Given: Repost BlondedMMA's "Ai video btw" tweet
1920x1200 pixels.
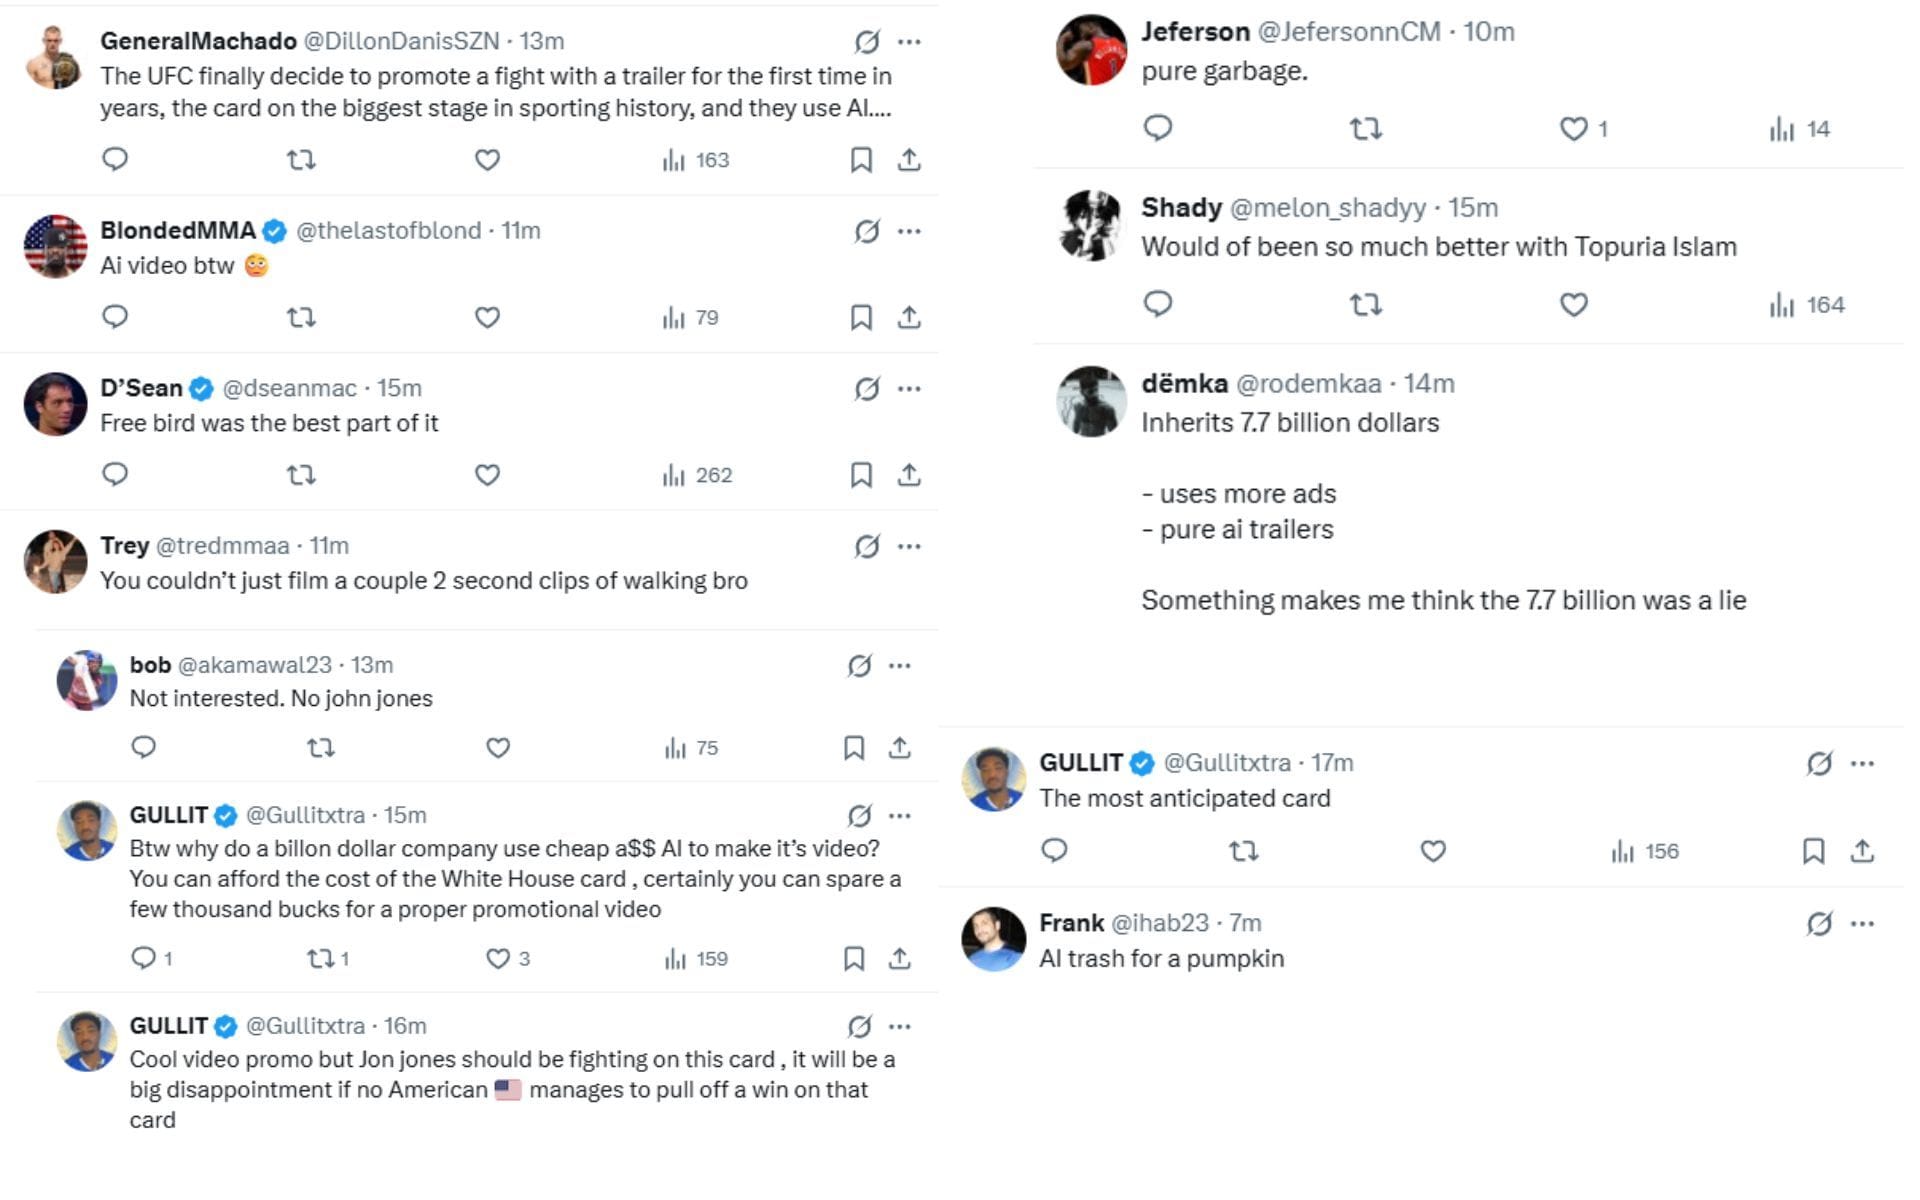Looking at the screenshot, I should 301,317.
